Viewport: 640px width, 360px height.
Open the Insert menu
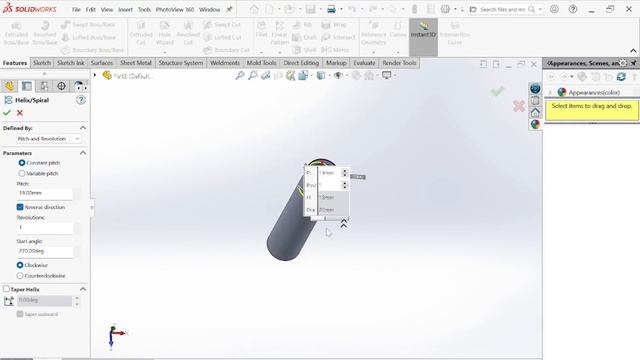(x=125, y=9)
